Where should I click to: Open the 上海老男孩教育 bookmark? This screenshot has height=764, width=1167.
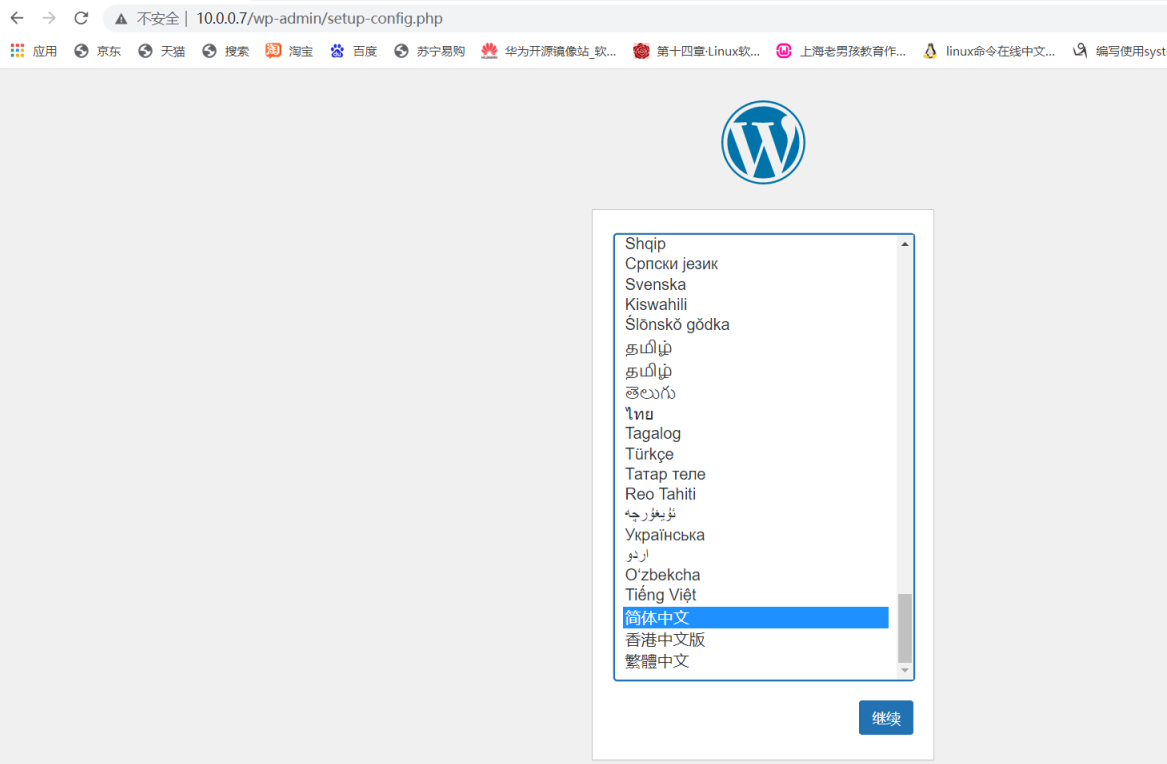tap(841, 51)
